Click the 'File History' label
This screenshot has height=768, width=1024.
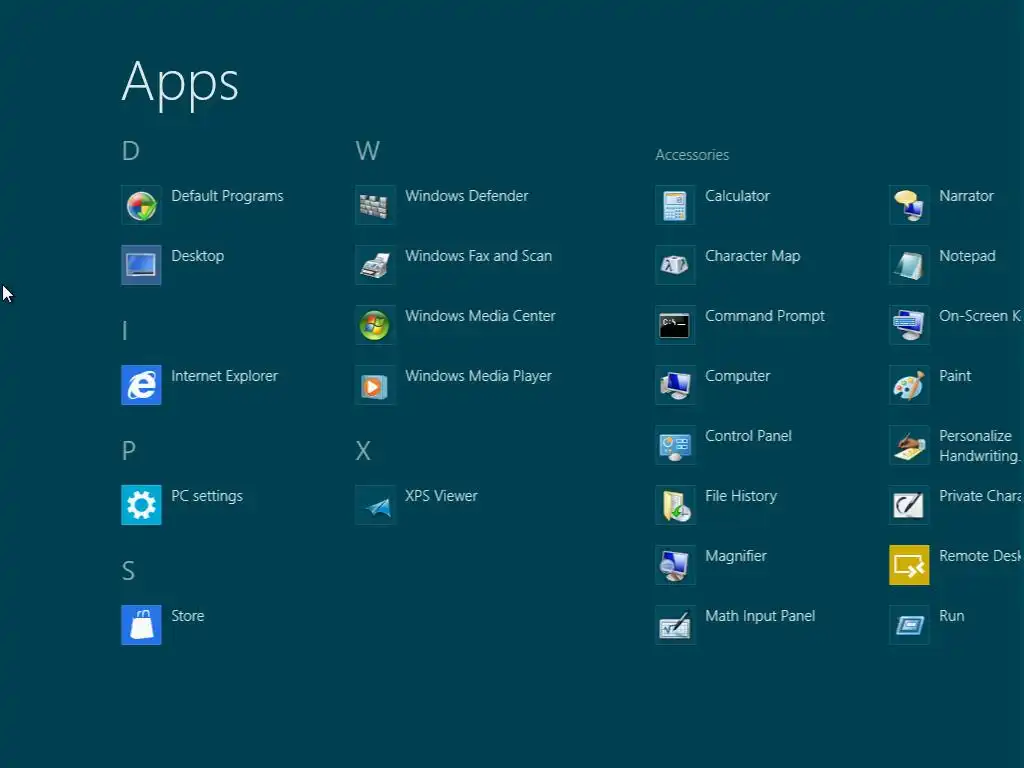(741, 496)
